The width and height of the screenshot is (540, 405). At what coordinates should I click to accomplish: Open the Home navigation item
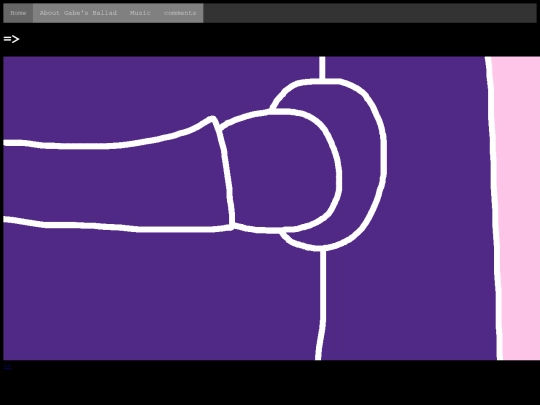tap(18, 13)
